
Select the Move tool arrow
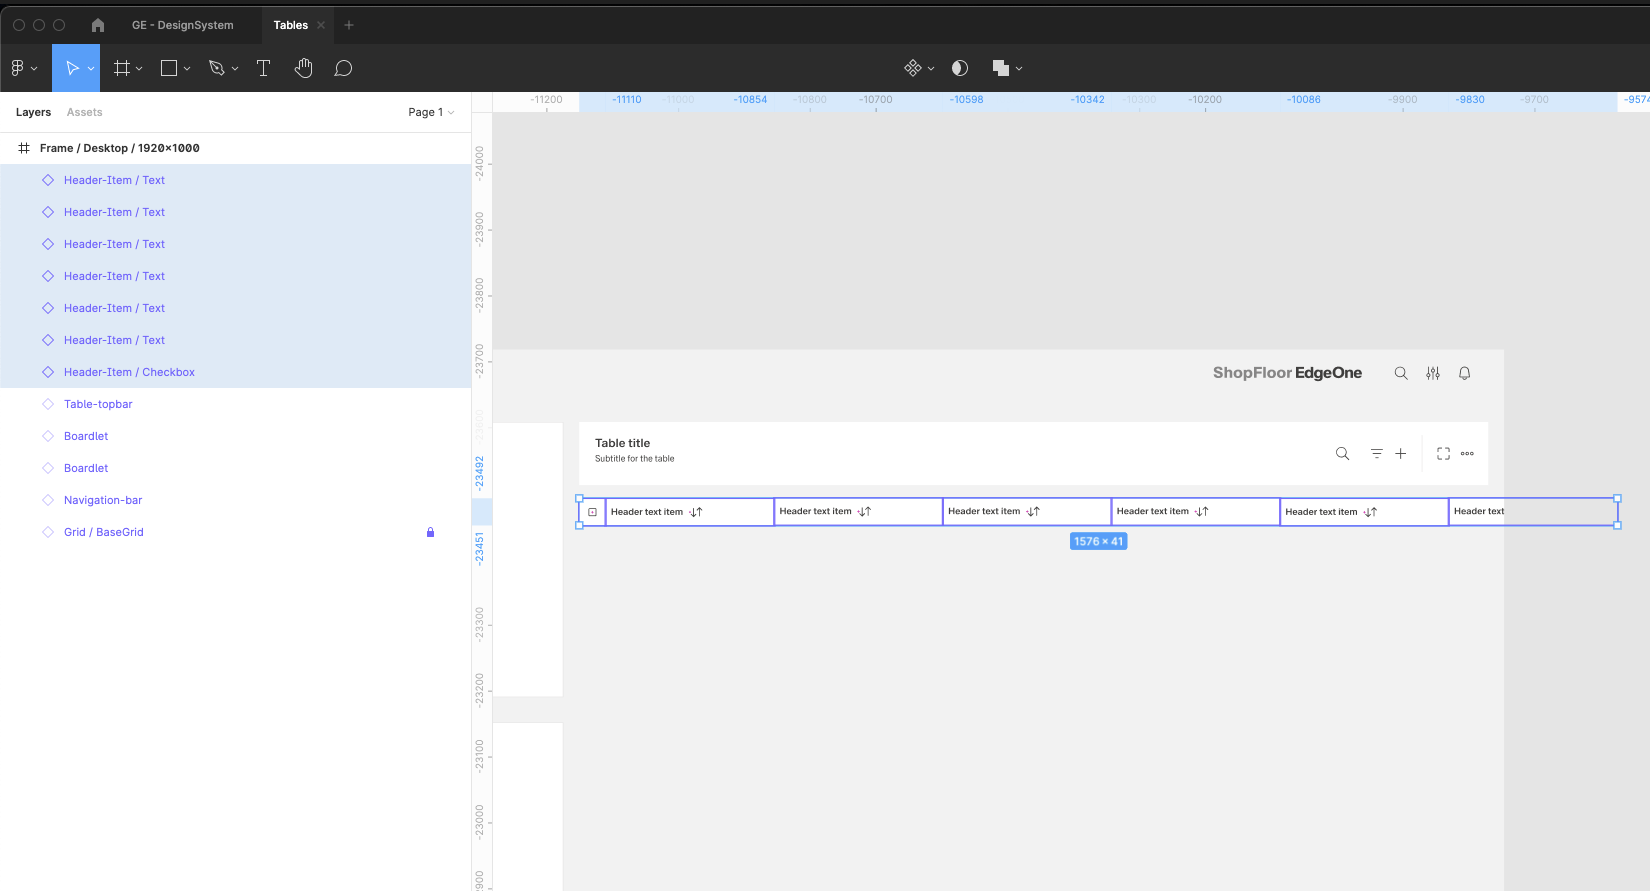coord(71,68)
